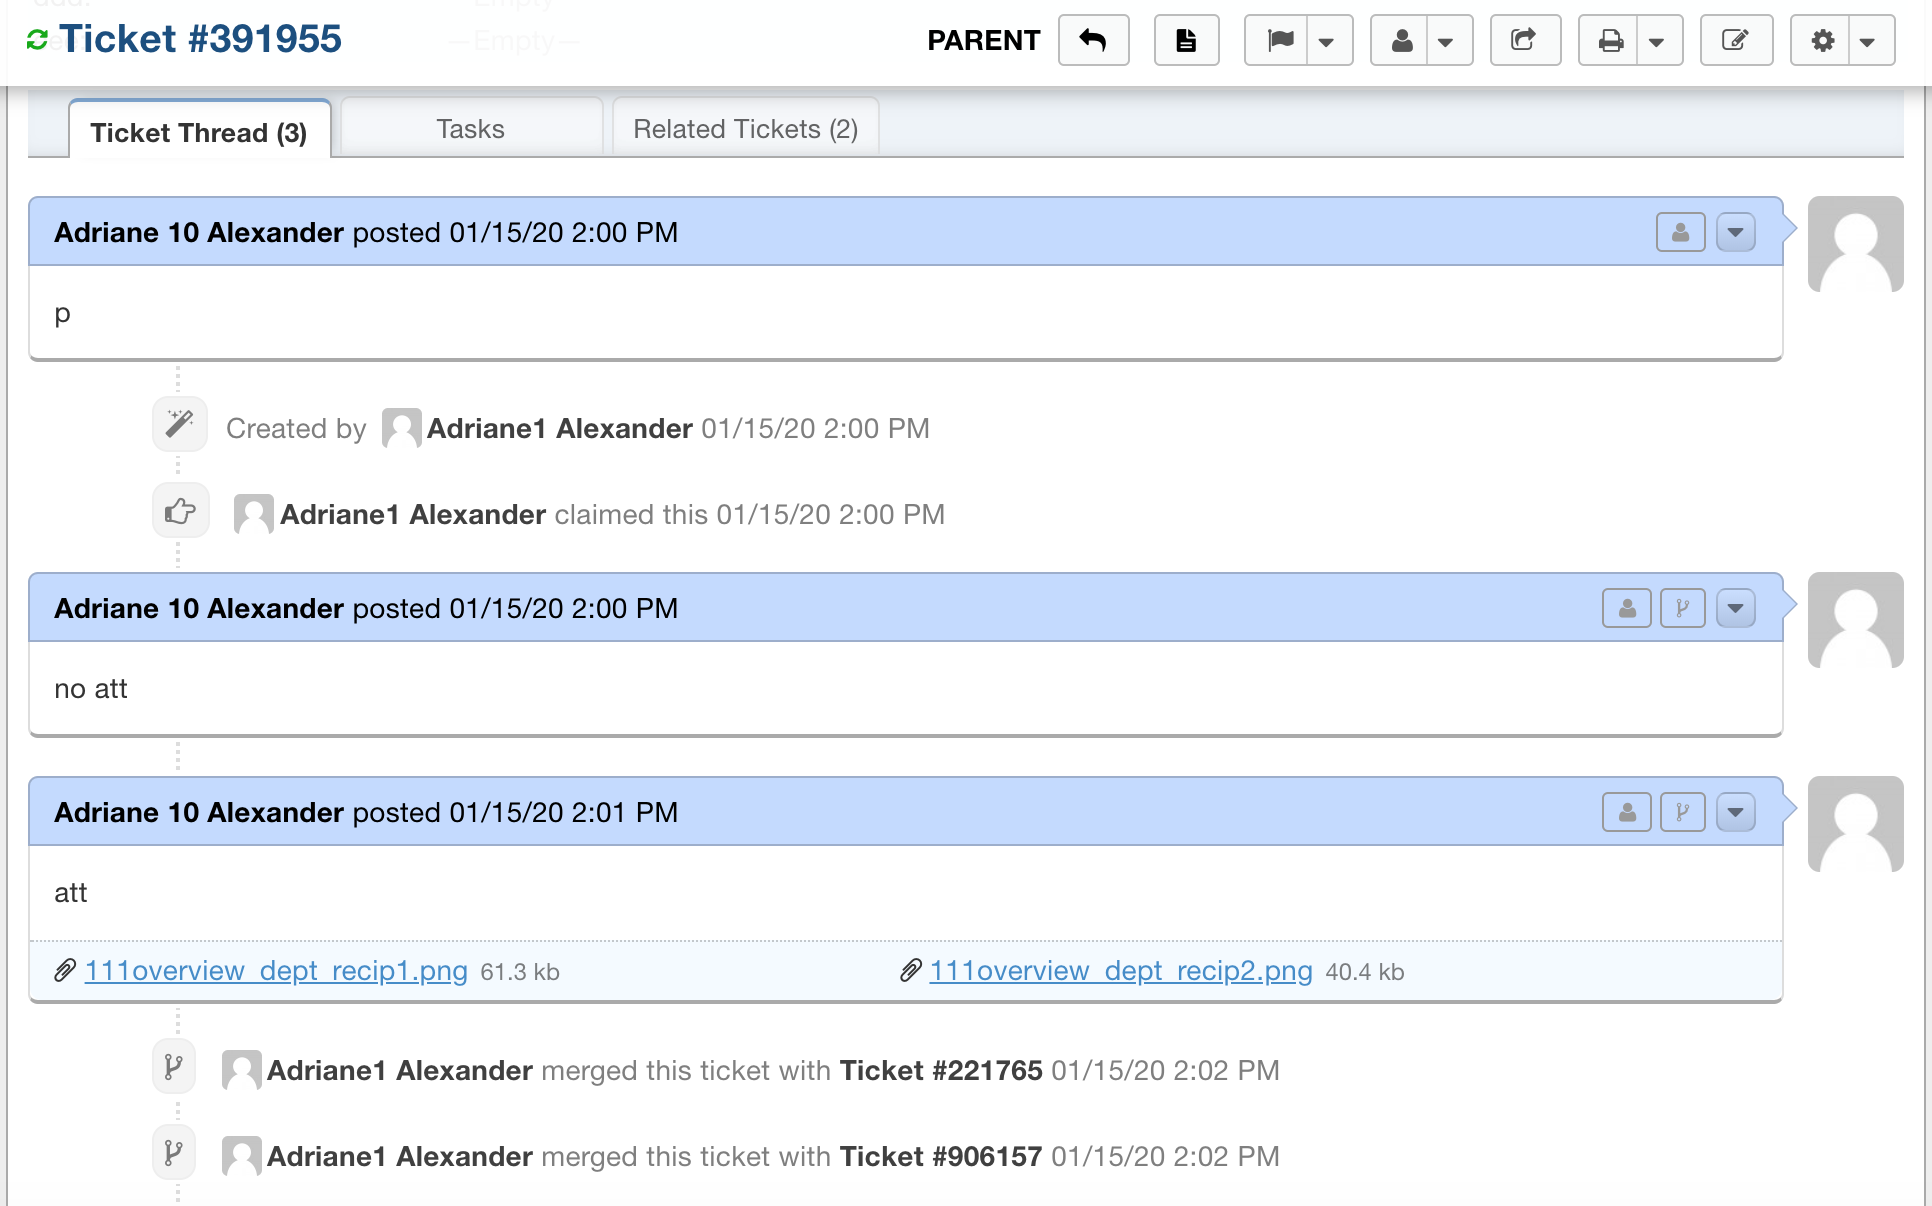Image resolution: width=1932 pixels, height=1206 pixels.
Task: Open the dropdown arrow beside the print icon
Action: coord(1656,40)
